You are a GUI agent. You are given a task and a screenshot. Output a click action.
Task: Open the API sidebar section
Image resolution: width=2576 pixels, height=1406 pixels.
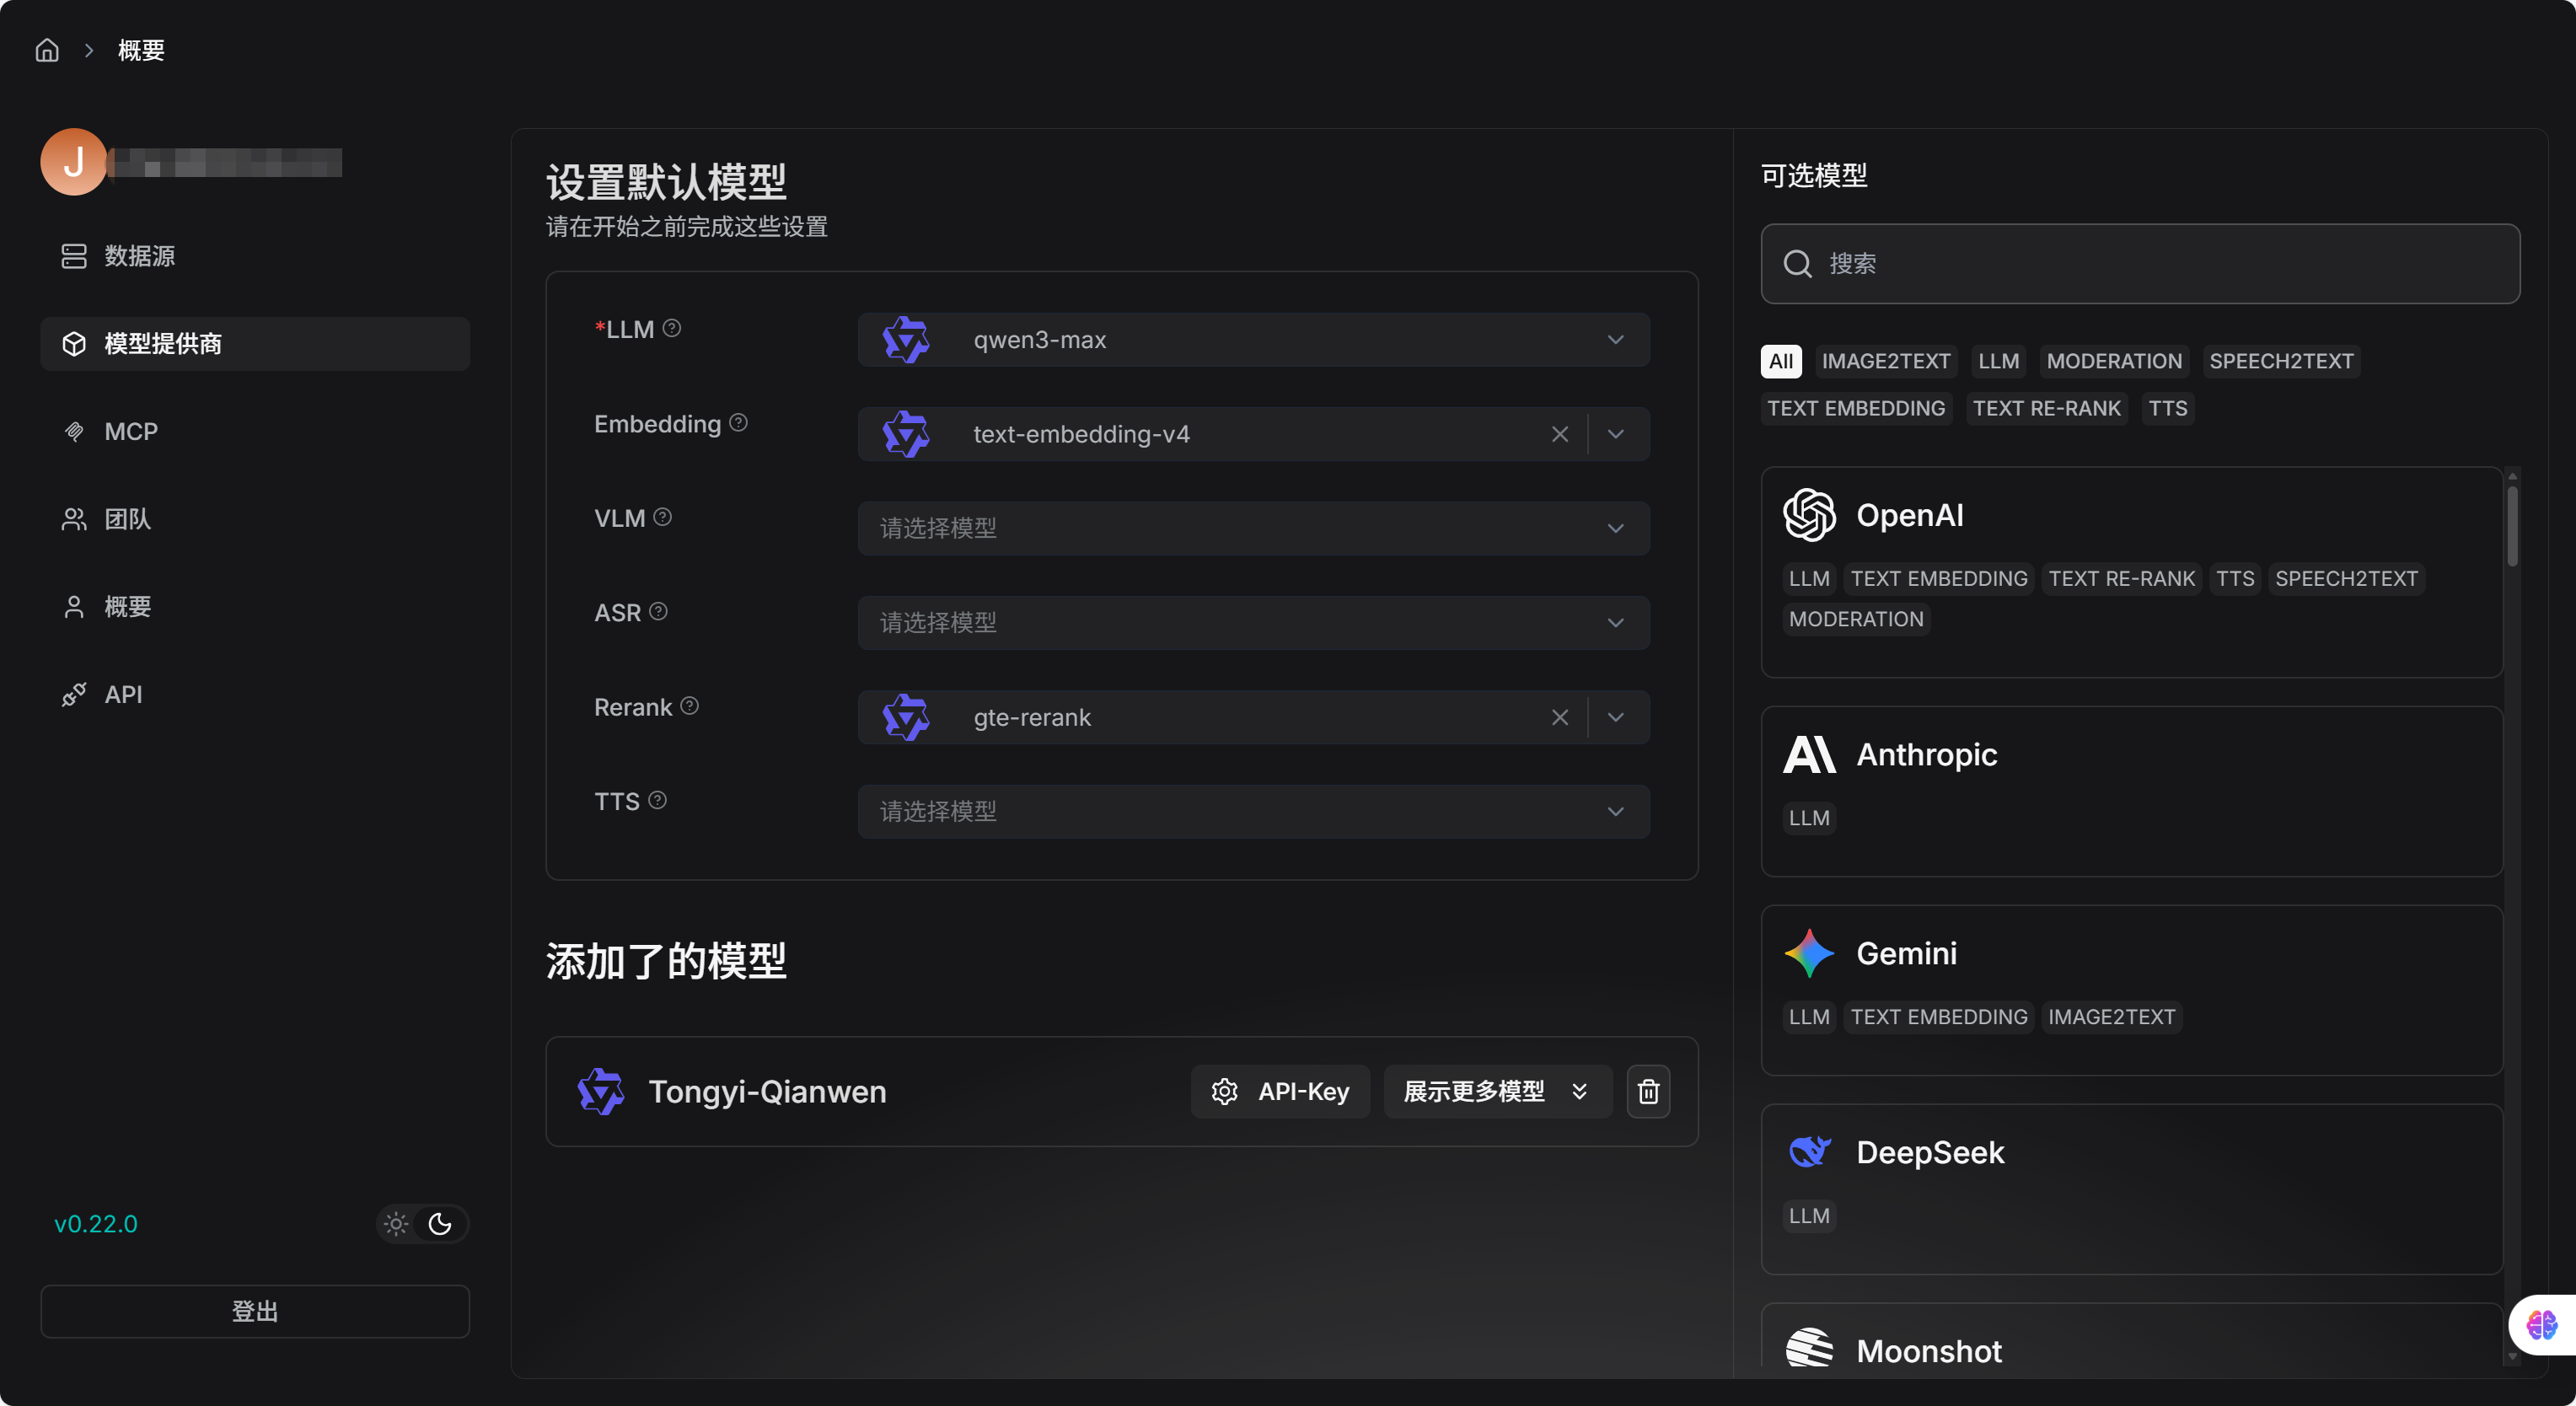122,694
